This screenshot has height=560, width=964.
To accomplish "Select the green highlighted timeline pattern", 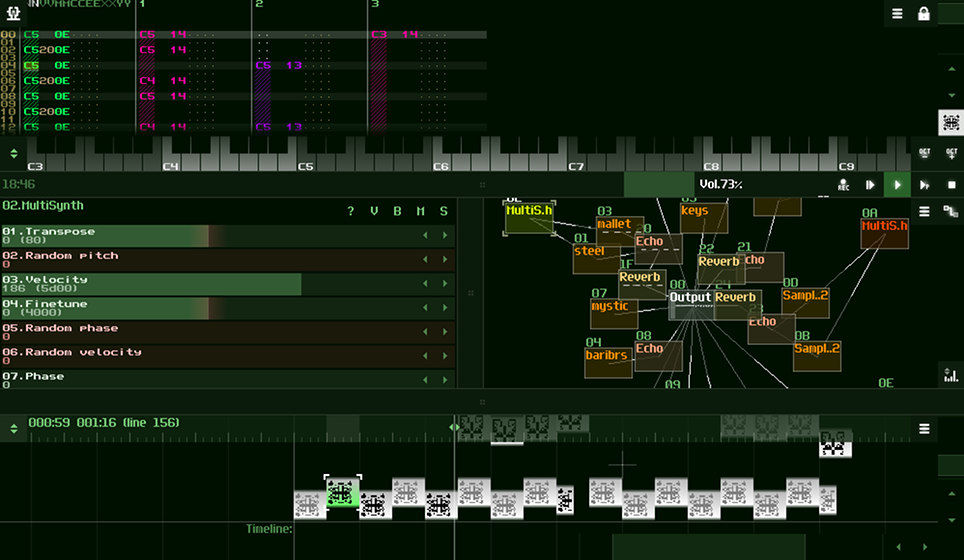I will (x=342, y=491).
